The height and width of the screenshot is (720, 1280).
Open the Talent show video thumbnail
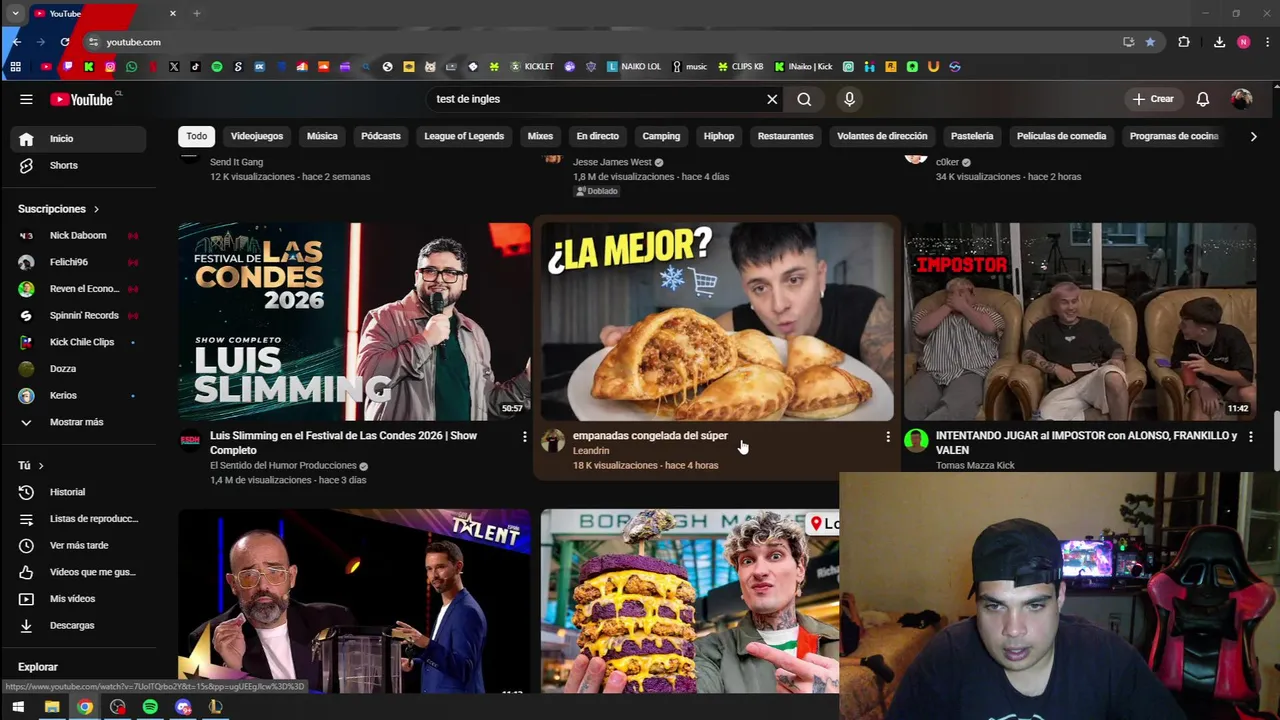click(x=354, y=601)
